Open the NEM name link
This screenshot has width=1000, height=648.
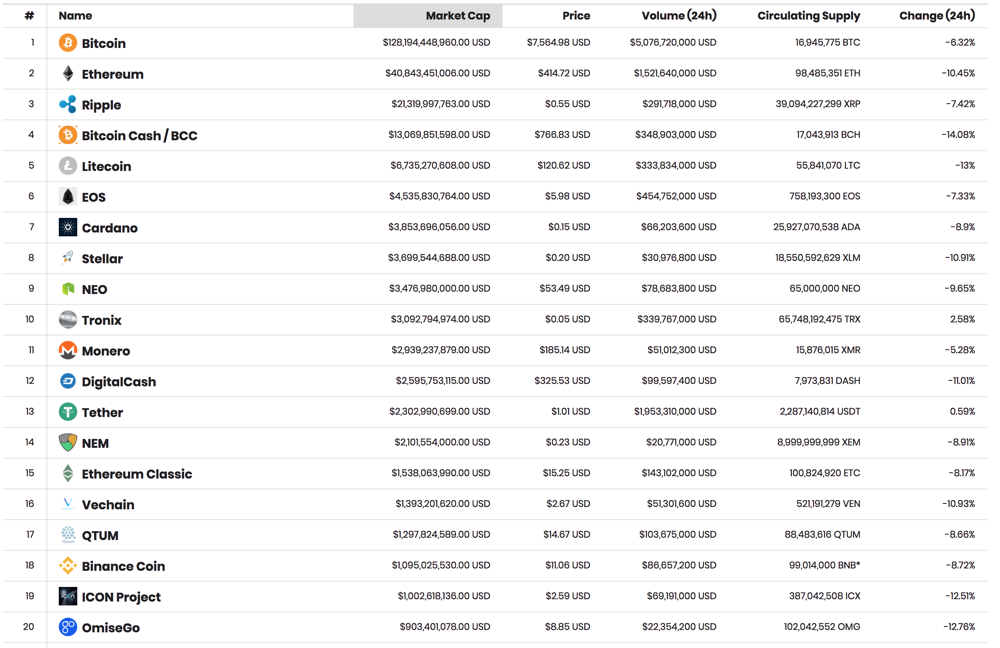click(95, 443)
